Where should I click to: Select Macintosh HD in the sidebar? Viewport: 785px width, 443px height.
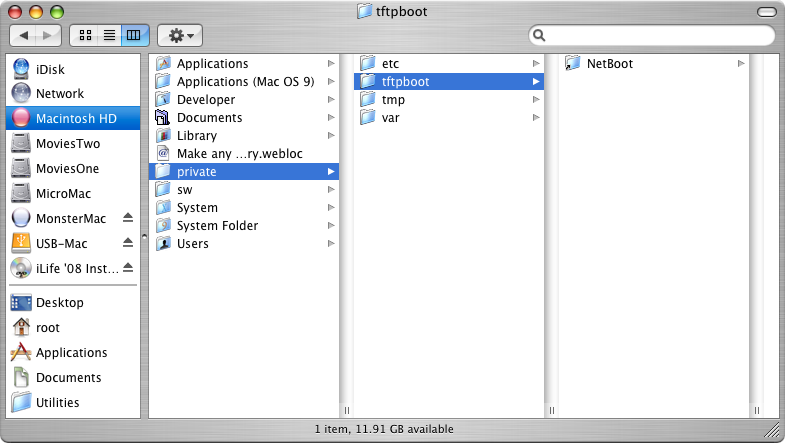73,119
